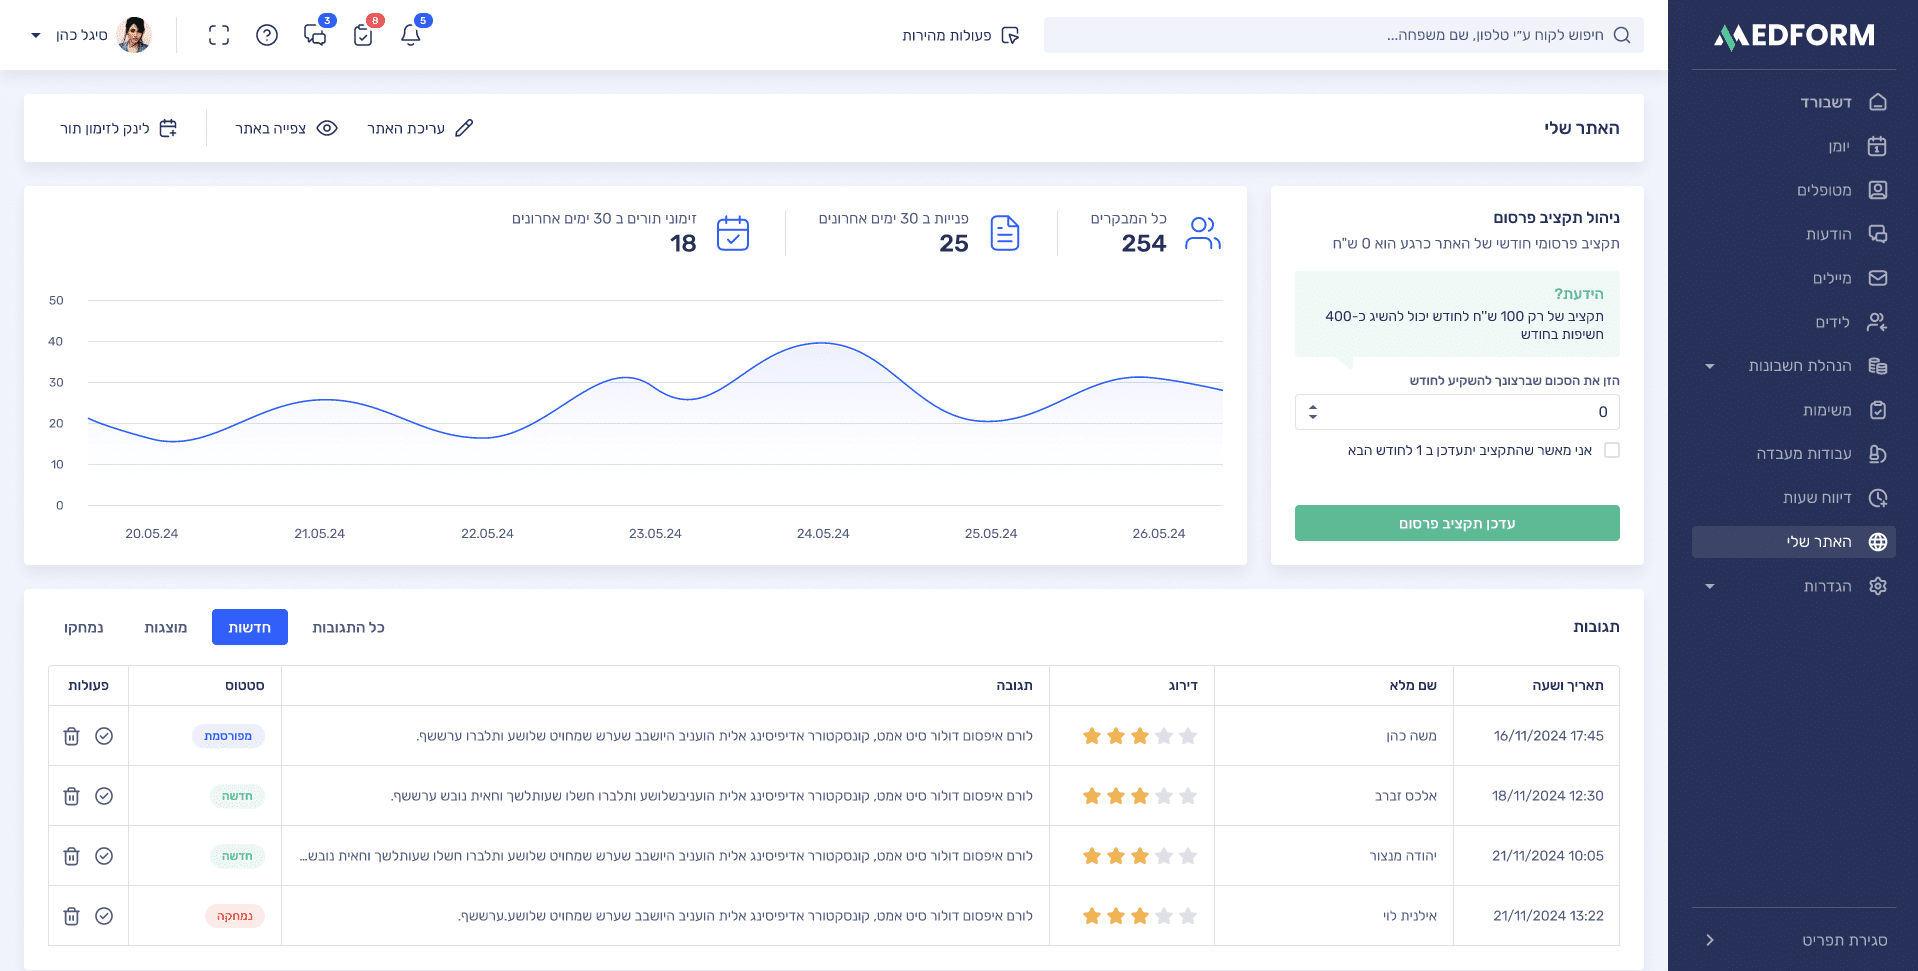
Task: Click the star rating for אלכס דבור
Action: 1140,796
